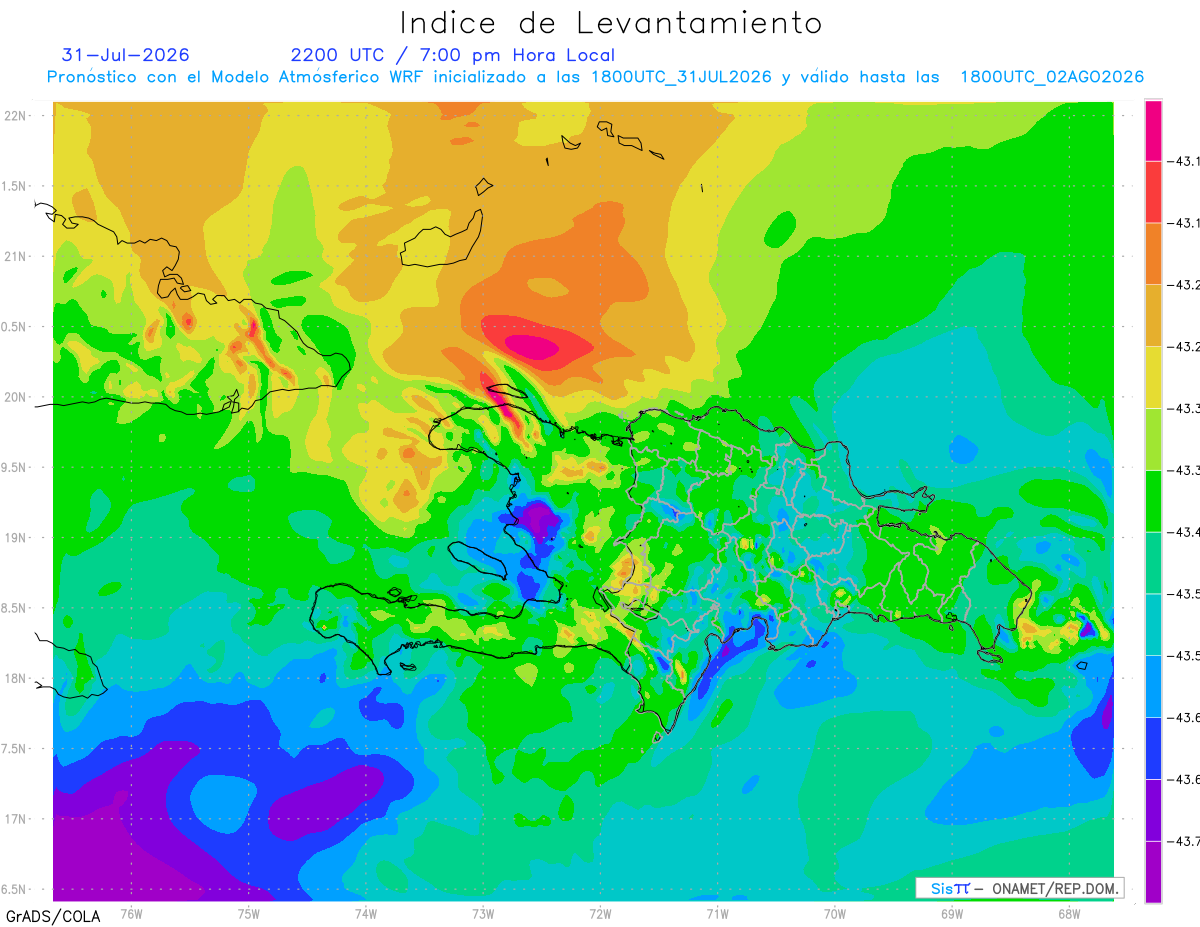Pick the dark blue legend swatch

coord(1153,748)
